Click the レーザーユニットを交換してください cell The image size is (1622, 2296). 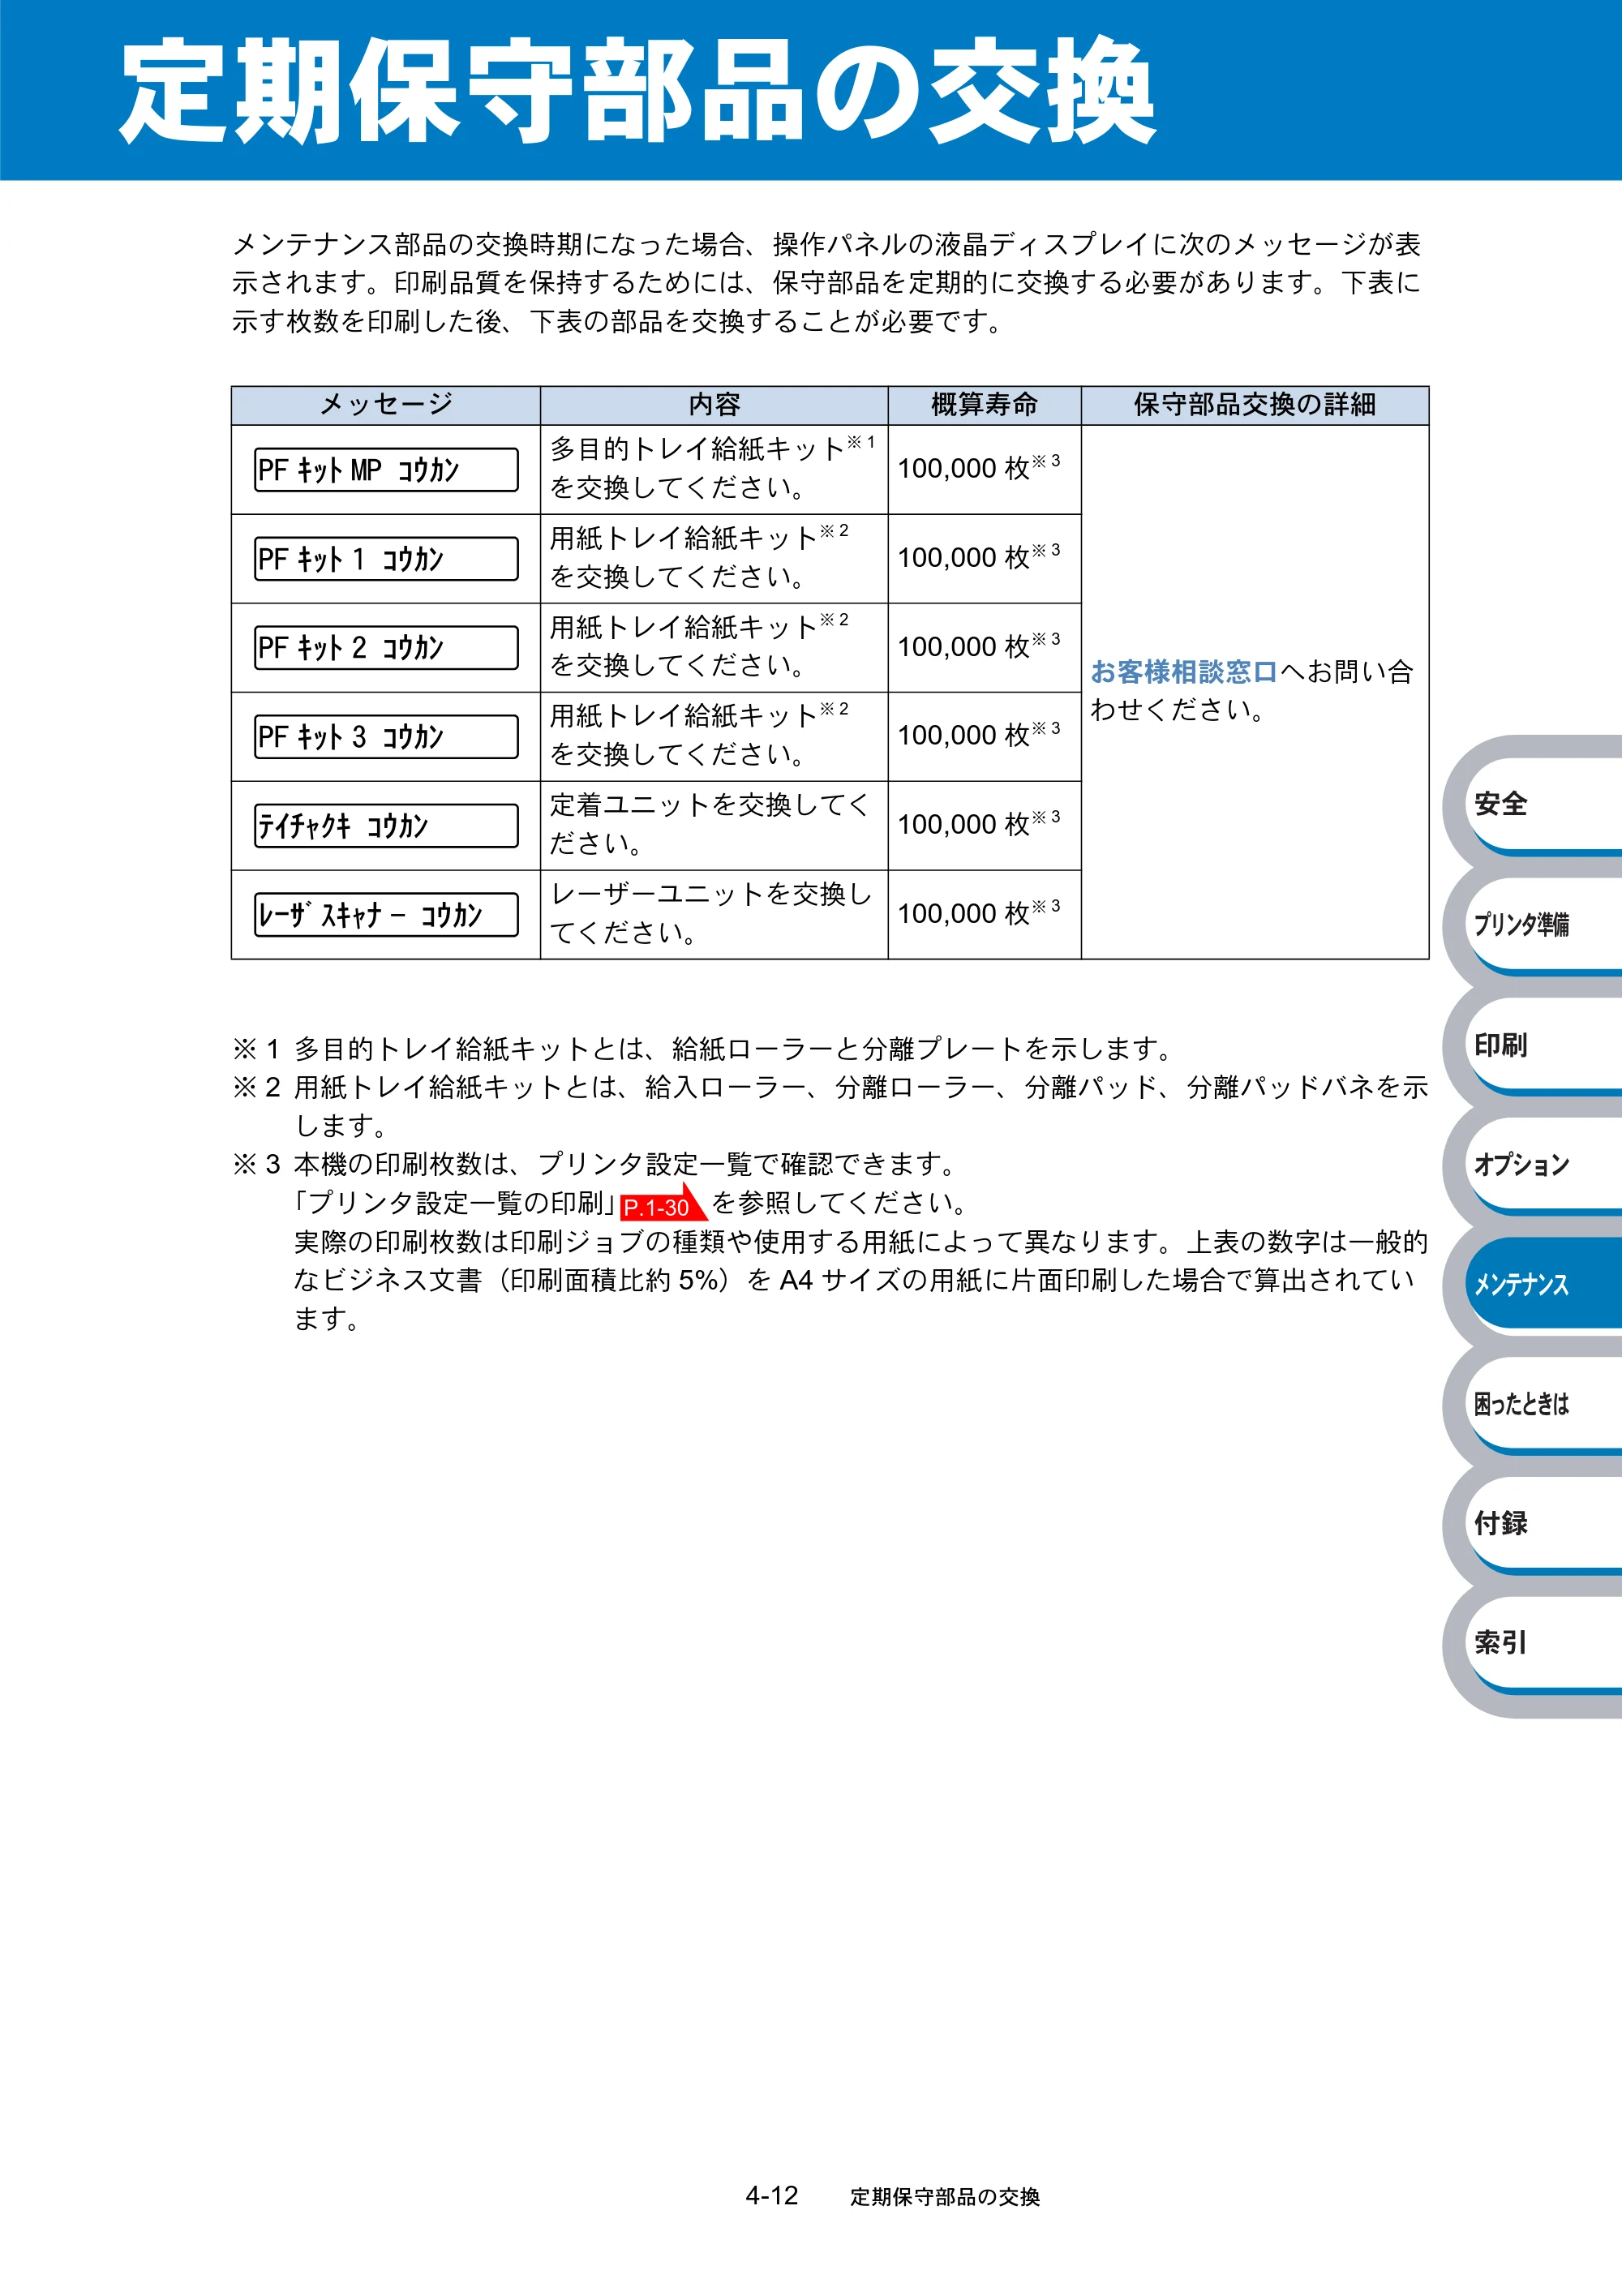click(x=714, y=914)
